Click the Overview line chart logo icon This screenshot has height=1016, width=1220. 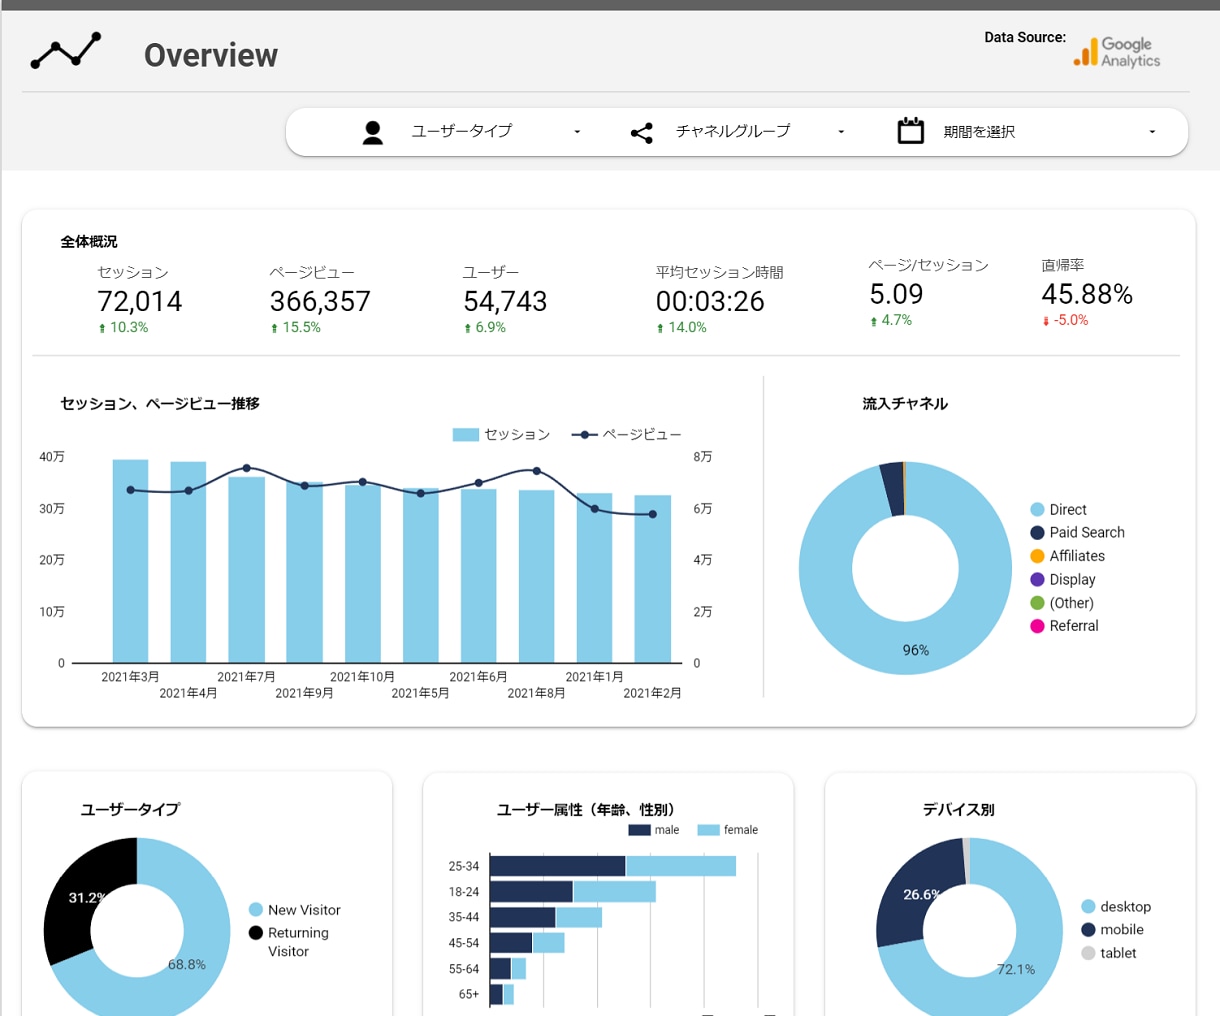tap(66, 51)
